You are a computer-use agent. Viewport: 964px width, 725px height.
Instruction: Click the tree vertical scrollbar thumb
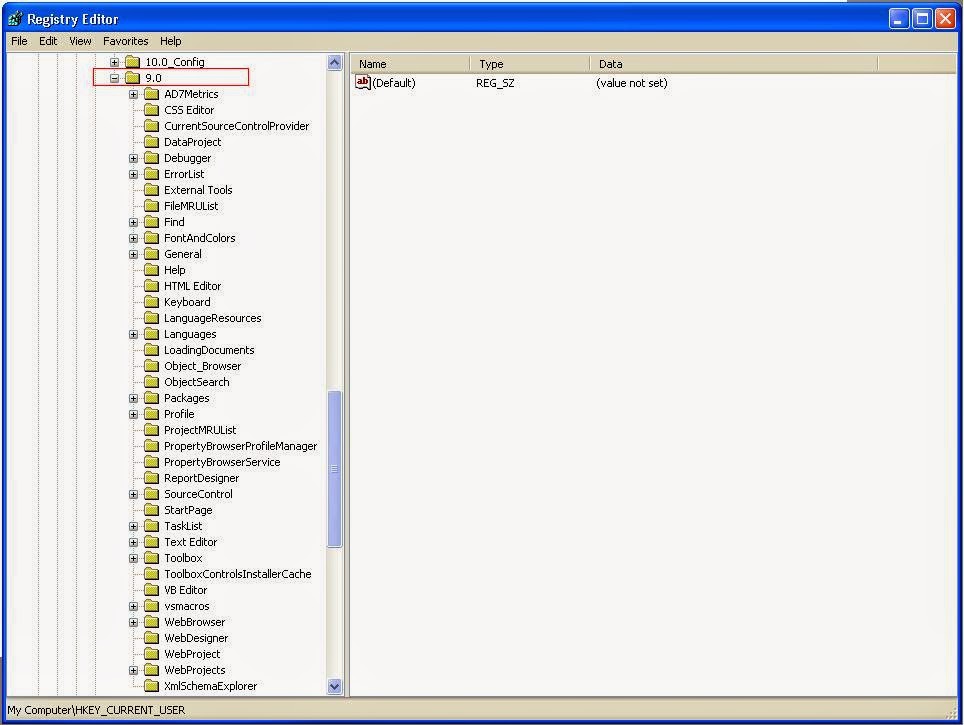tap(334, 469)
